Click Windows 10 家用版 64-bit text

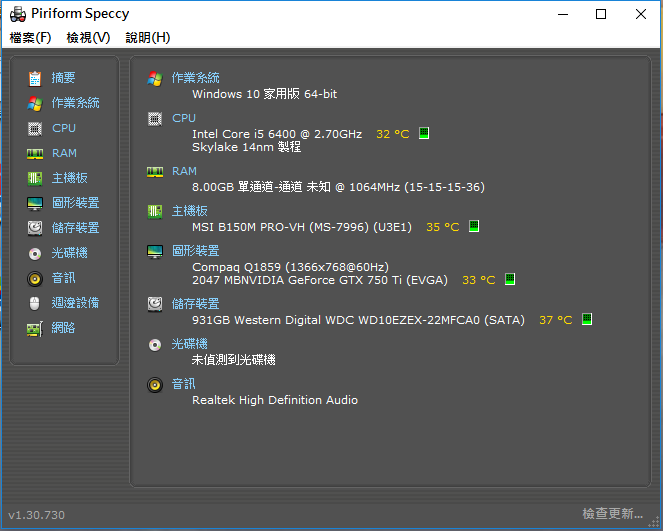point(265,94)
